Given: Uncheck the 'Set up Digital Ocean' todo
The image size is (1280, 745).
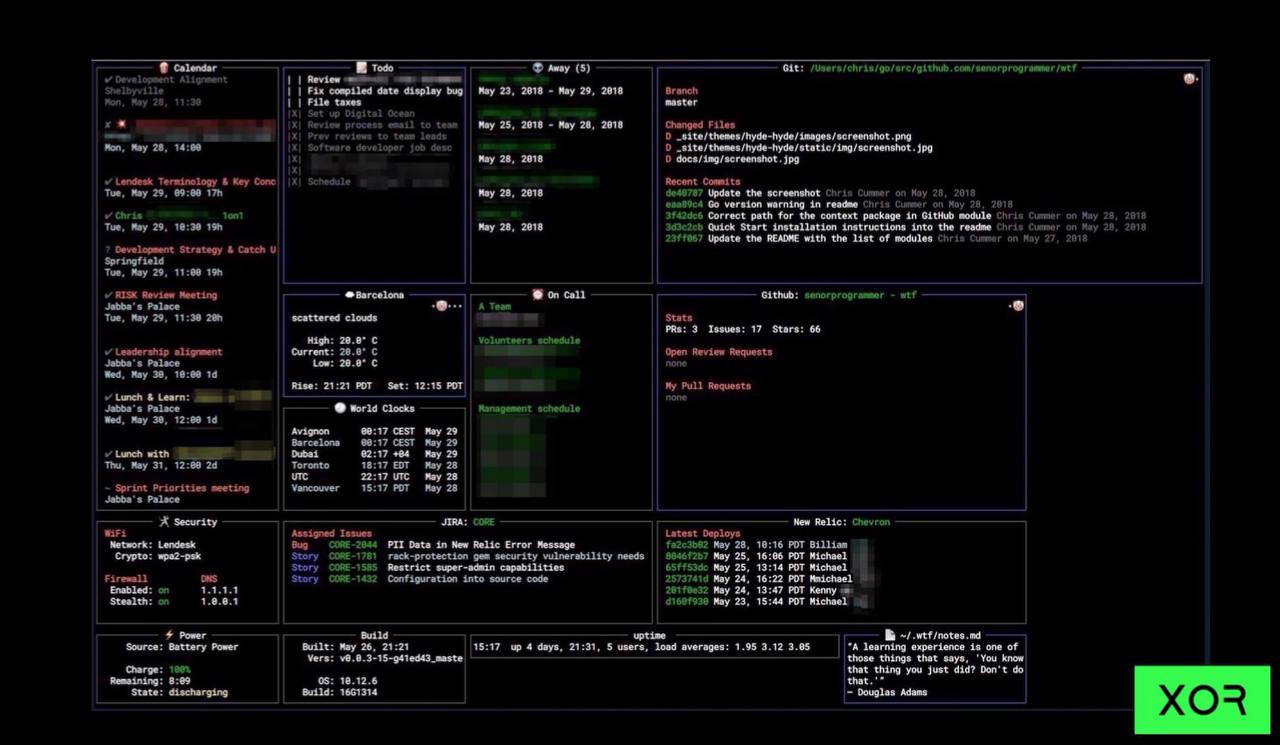Looking at the screenshot, I should coord(294,114).
